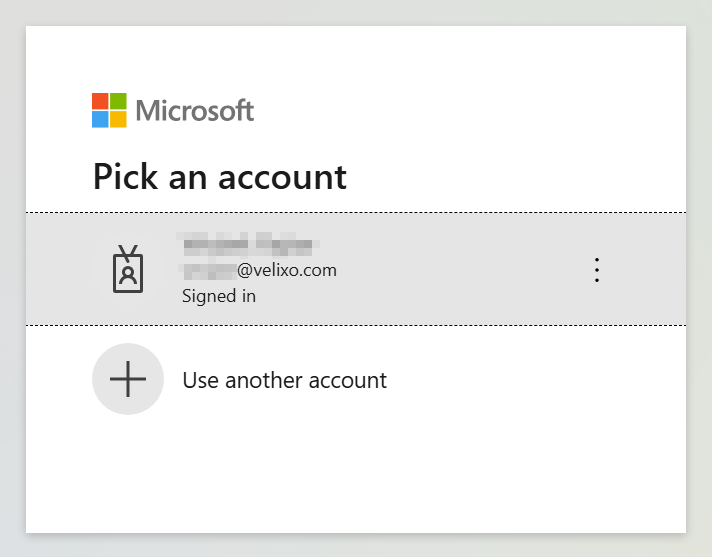Click the Microsoft four-square logo

109,110
